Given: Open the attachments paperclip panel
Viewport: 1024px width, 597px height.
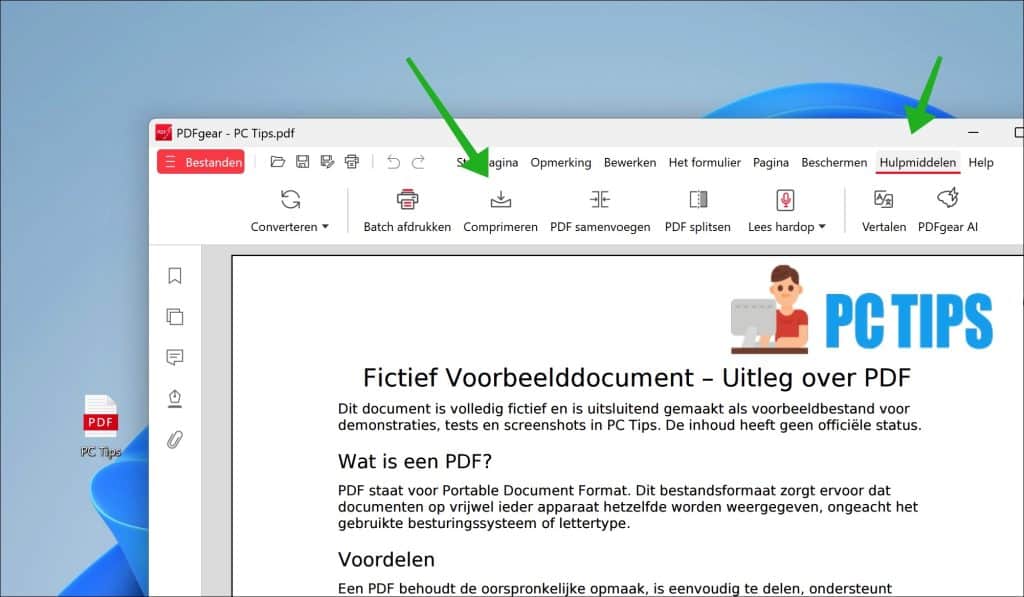Looking at the screenshot, I should tap(174, 440).
